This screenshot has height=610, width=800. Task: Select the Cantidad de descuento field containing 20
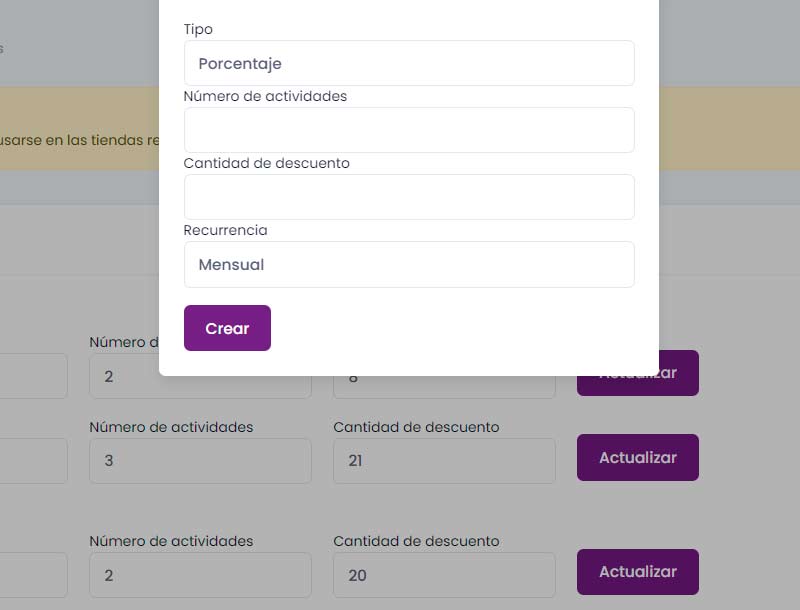[444, 575]
